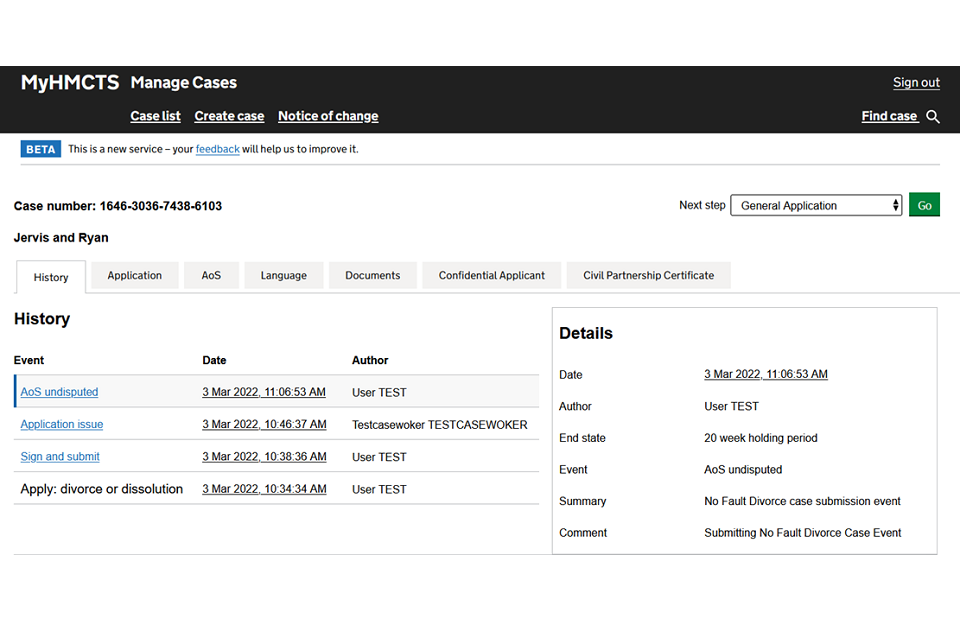Click the Sign out link
The height and width of the screenshot is (640, 960).
(916, 83)
